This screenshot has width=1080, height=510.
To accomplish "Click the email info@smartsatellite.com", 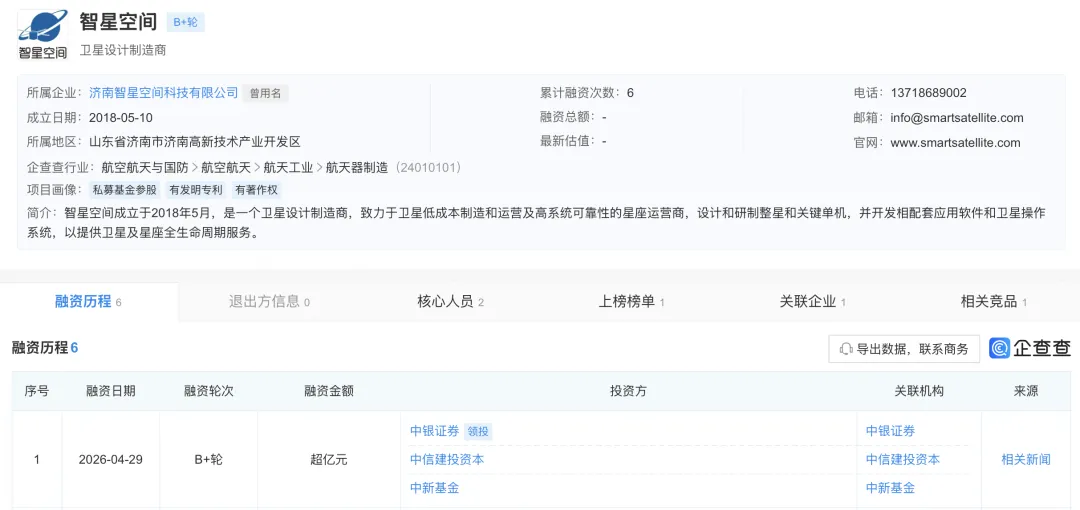I will click(x=957, y=118).
